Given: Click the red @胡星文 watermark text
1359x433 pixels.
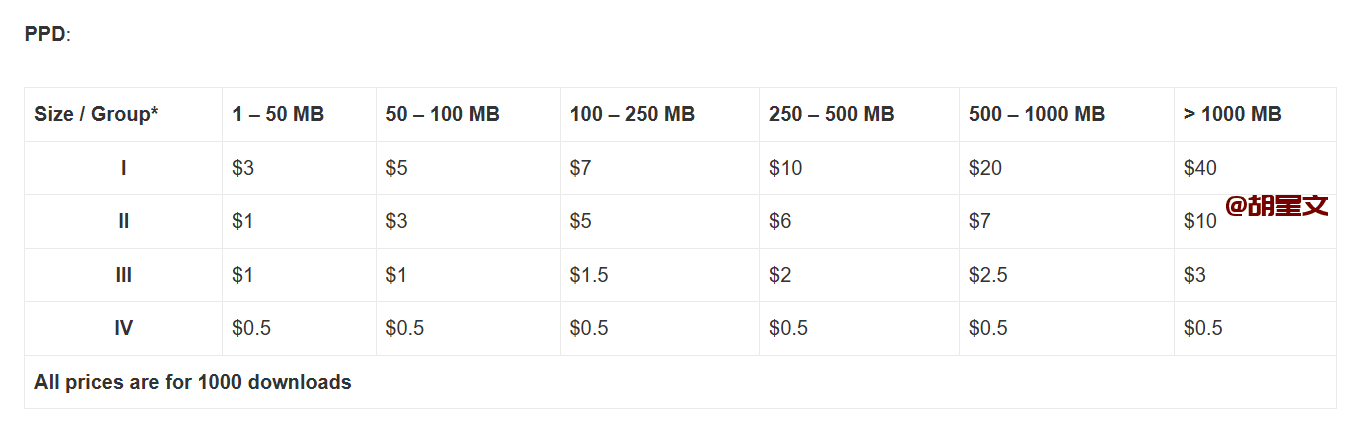Looking at the screenshot, I should (x=1277, y=206).
